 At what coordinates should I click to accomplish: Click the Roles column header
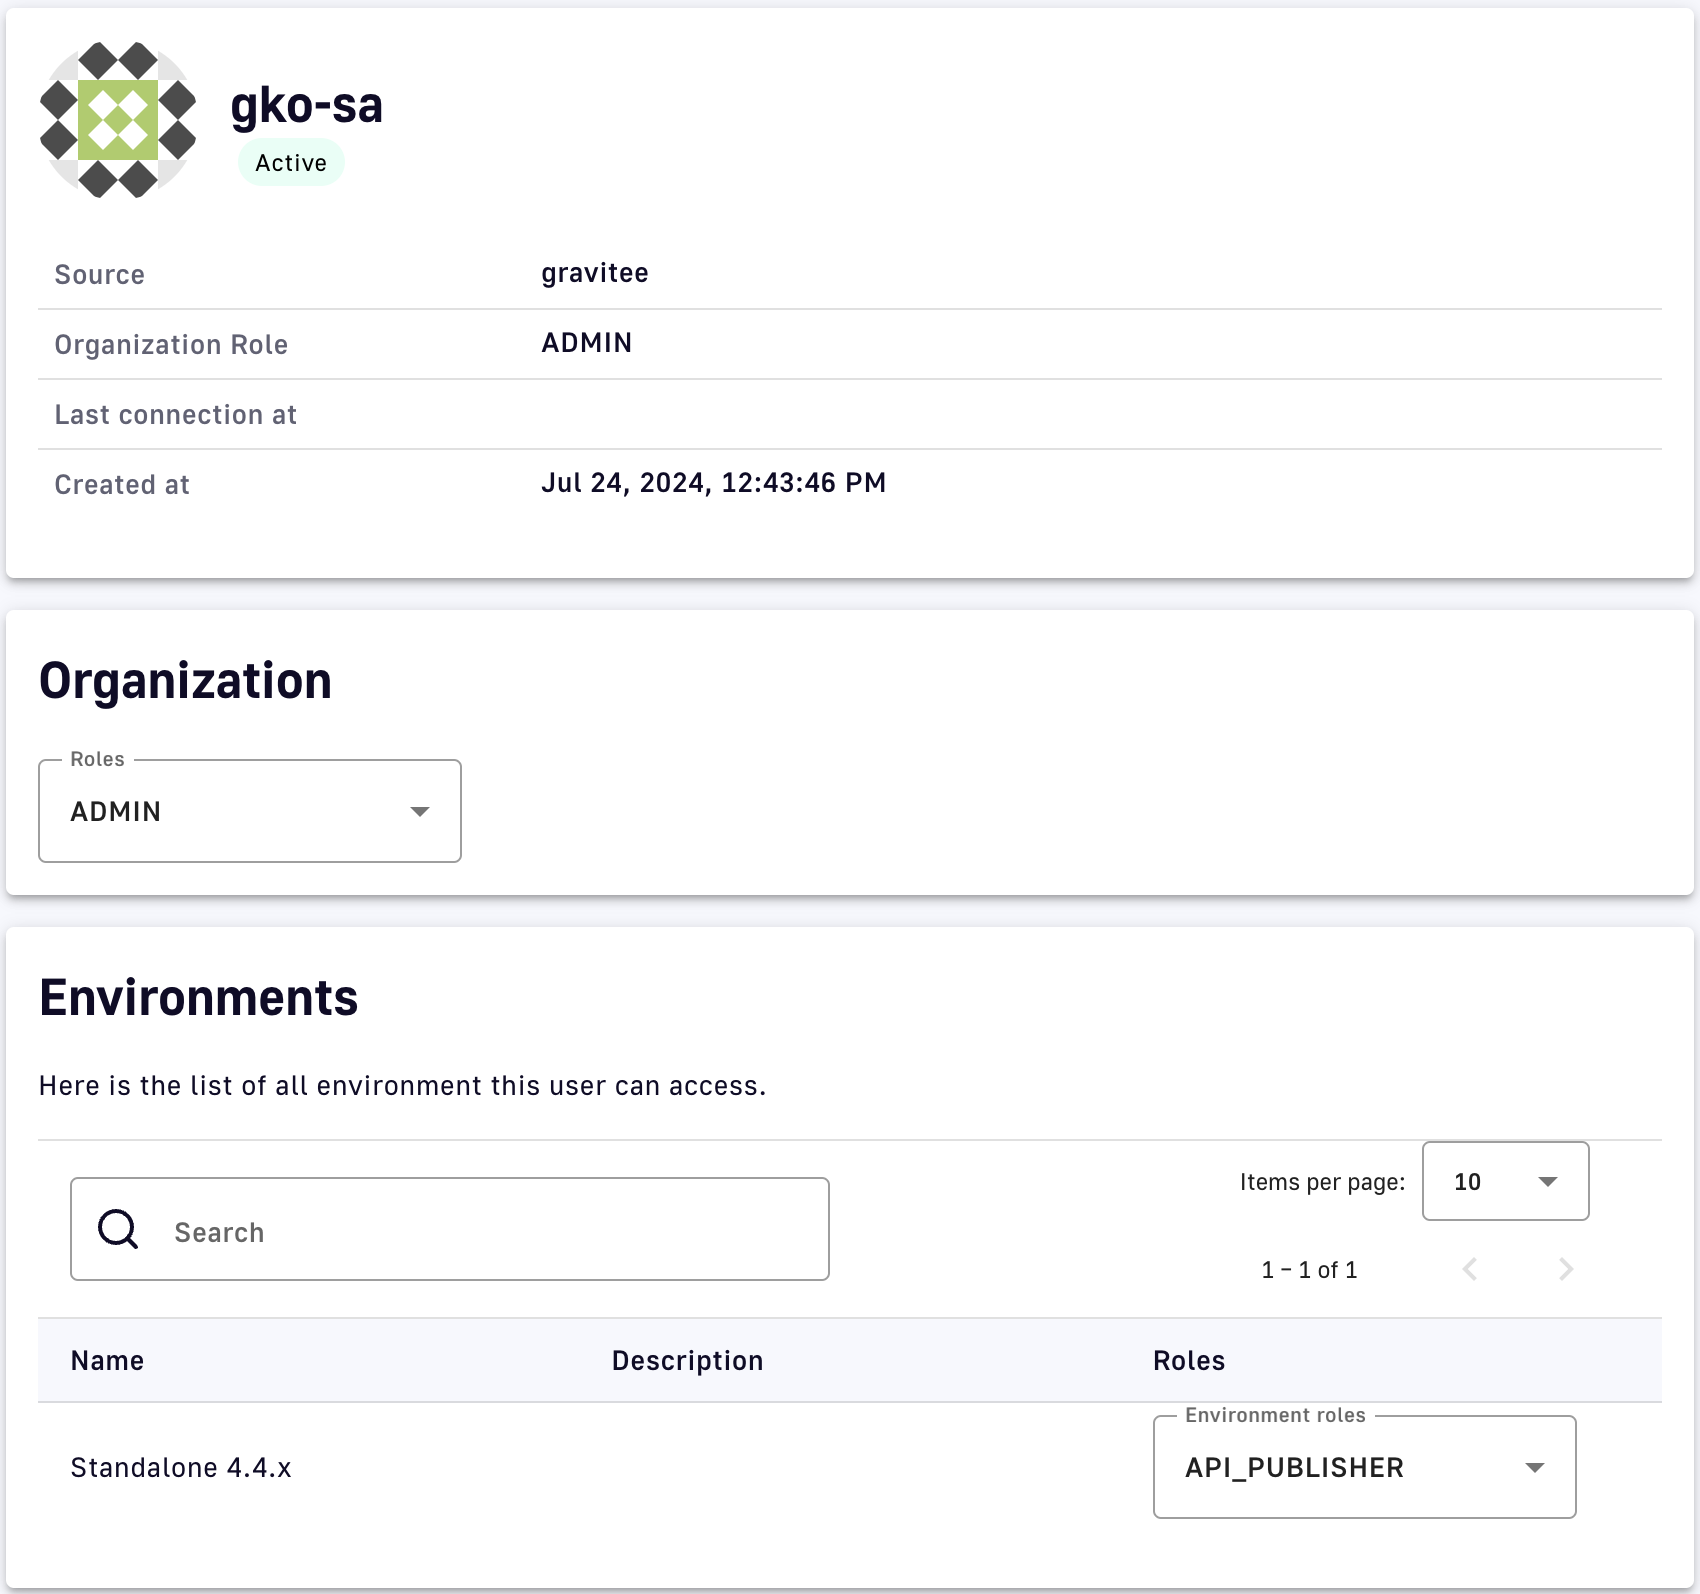(1189, 1361)
